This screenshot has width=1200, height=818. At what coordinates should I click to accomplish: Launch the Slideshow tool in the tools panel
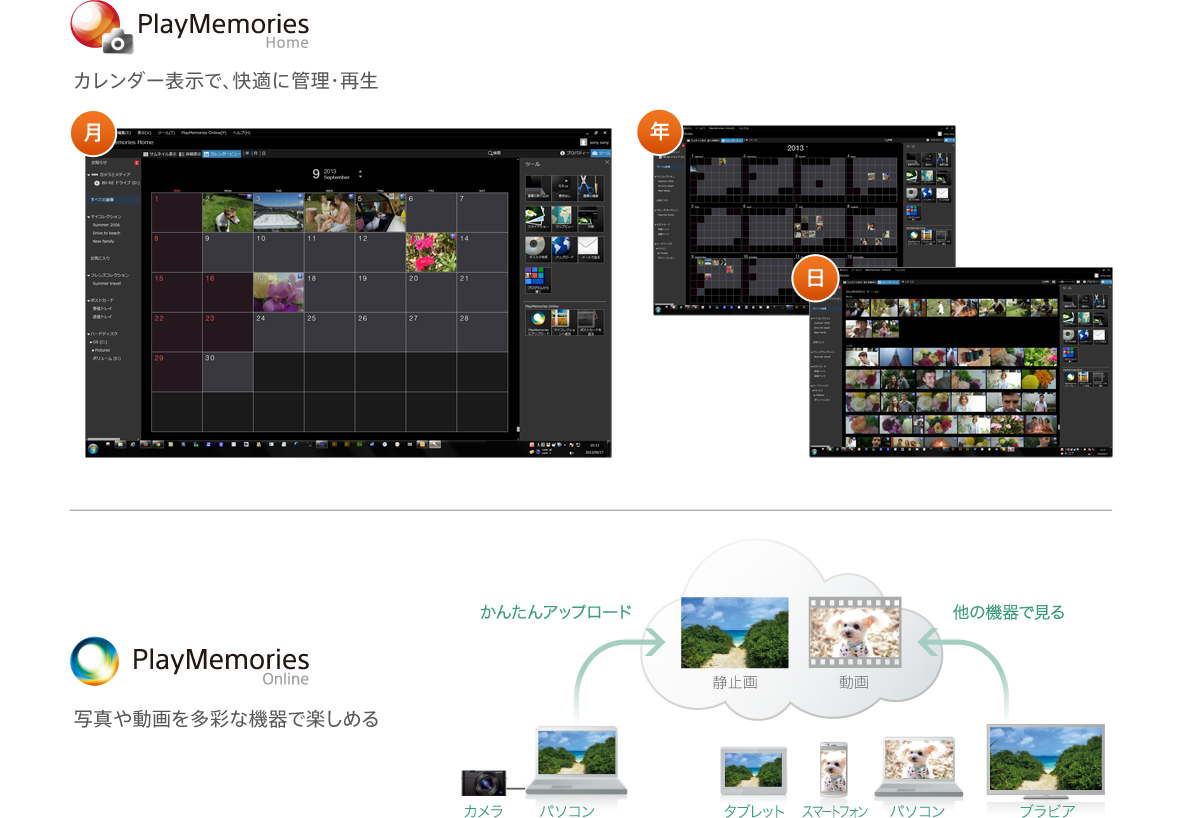pyautogui.click(x=537, y=217)
